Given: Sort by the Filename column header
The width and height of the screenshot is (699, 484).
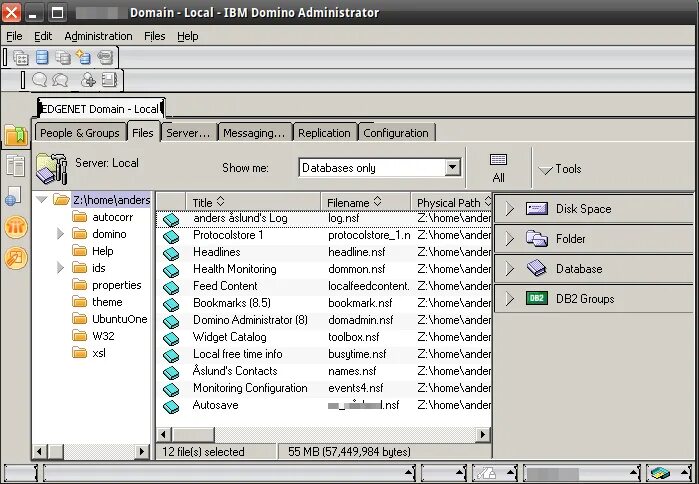Looking at the screenshot, I should (x=366, y=202).
